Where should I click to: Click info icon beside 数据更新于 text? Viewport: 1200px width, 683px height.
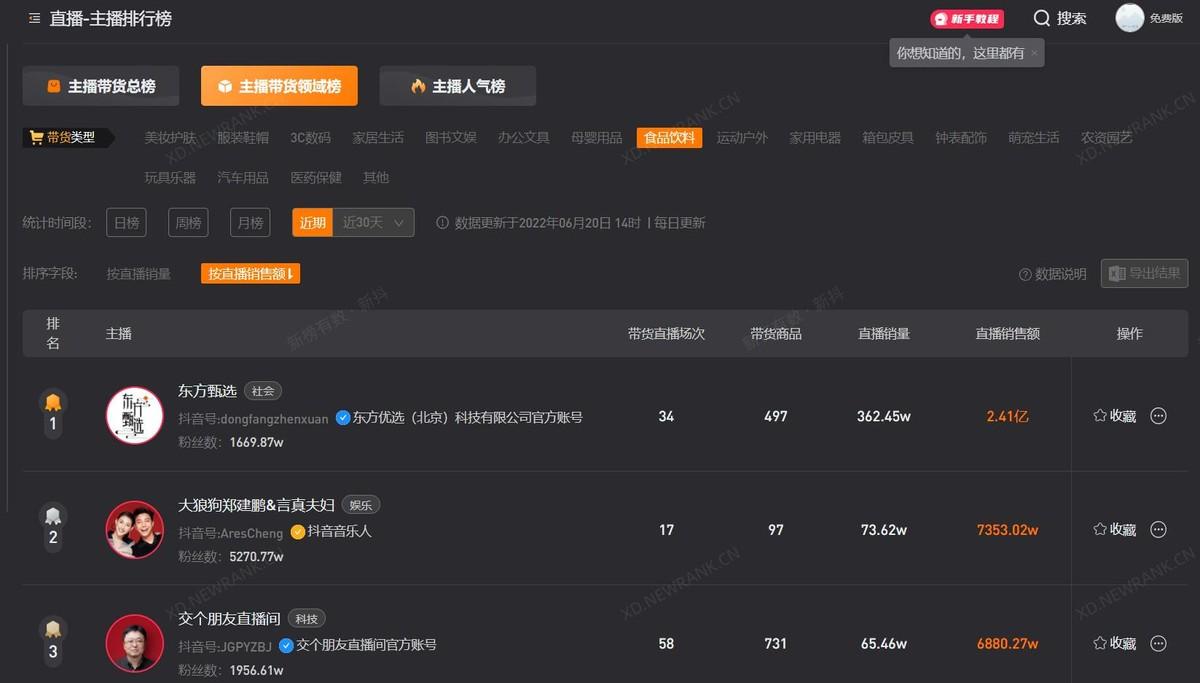coord(442,223)
